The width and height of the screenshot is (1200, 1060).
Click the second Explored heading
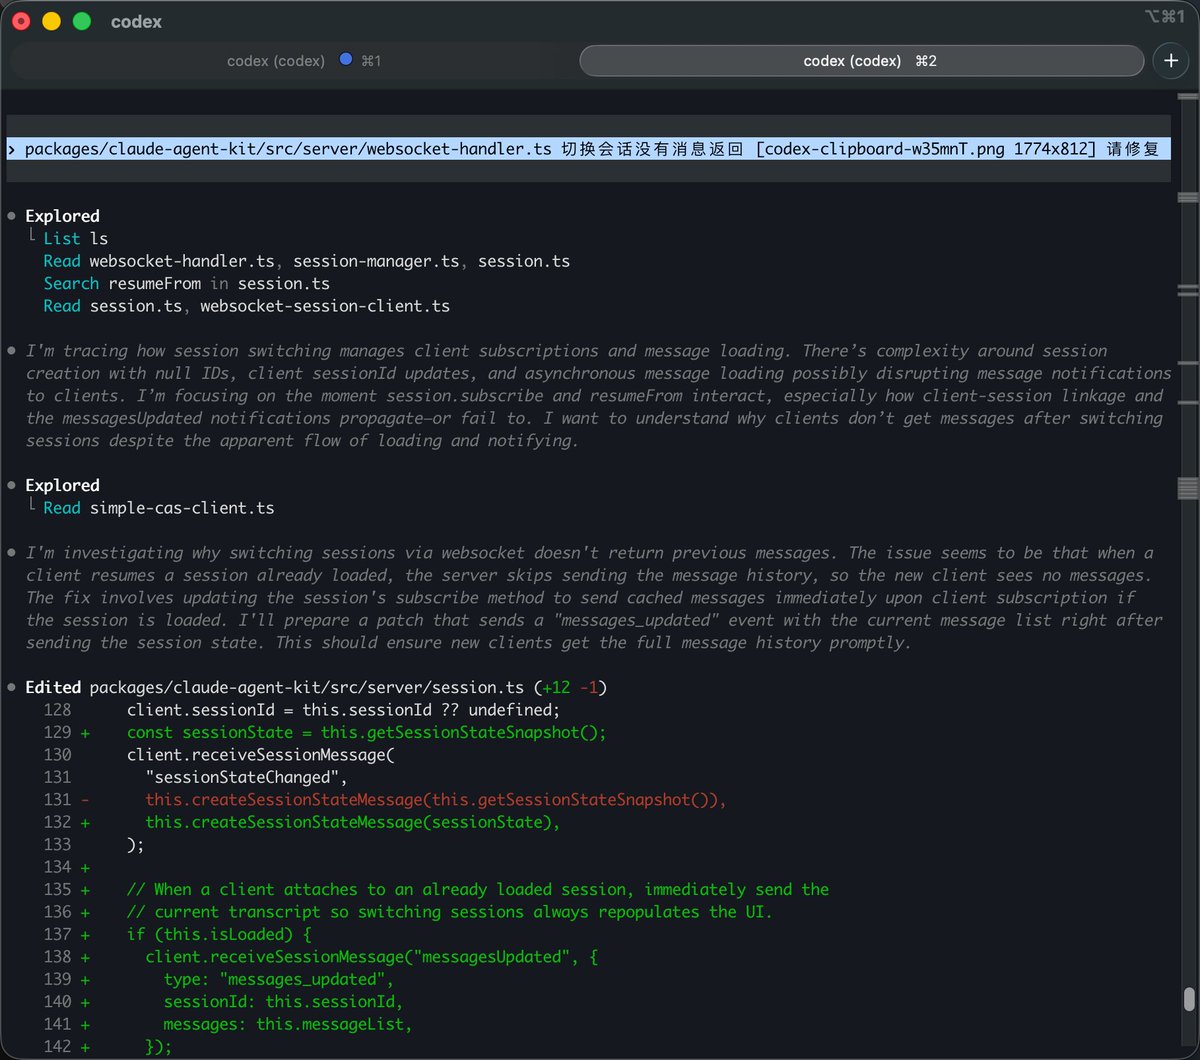tap(62, 485)
